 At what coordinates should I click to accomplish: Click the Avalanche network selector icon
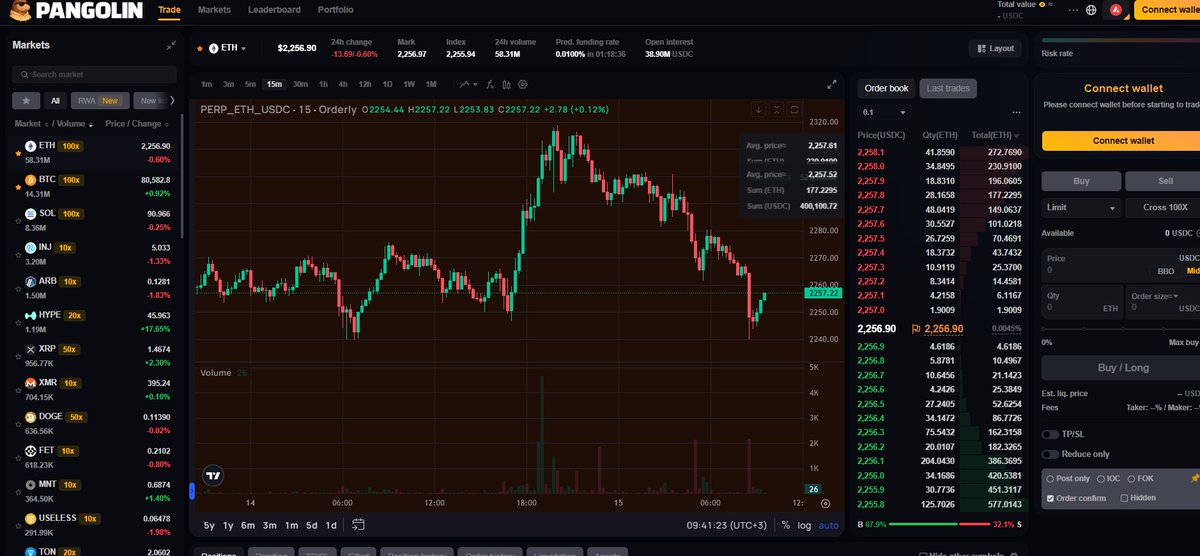tap(1117, 10)
